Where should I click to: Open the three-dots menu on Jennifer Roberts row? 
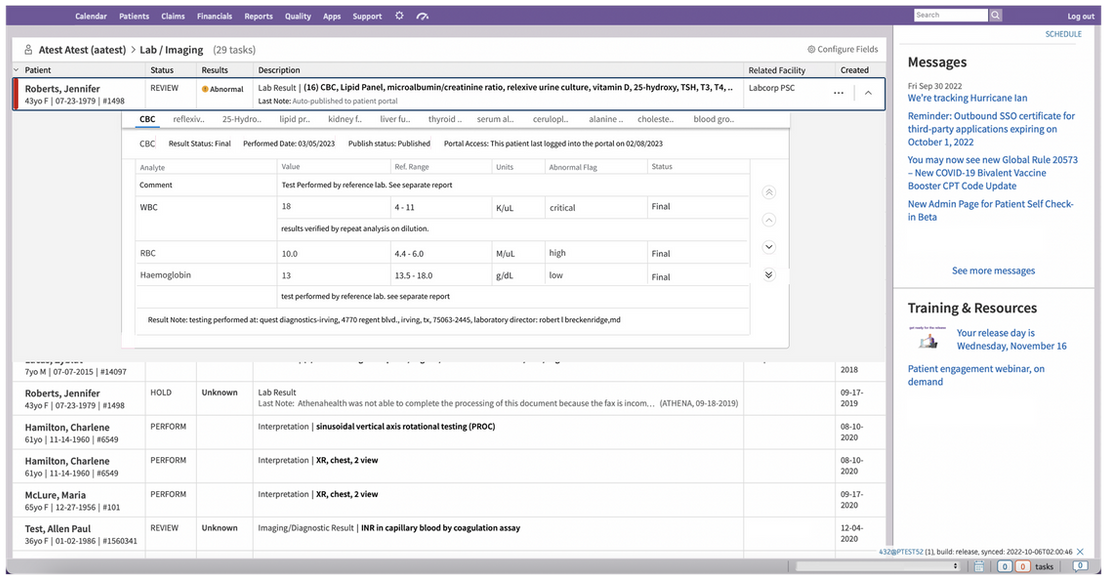pos(838,93)
